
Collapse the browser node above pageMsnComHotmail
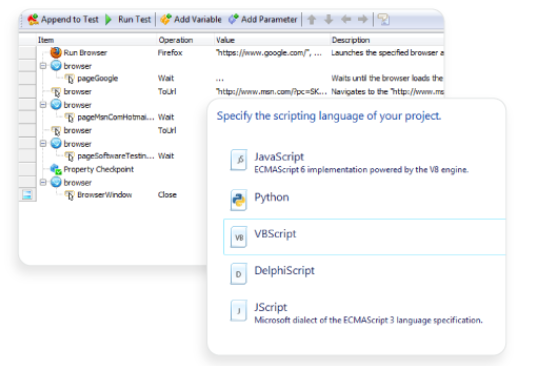point(43,105)
